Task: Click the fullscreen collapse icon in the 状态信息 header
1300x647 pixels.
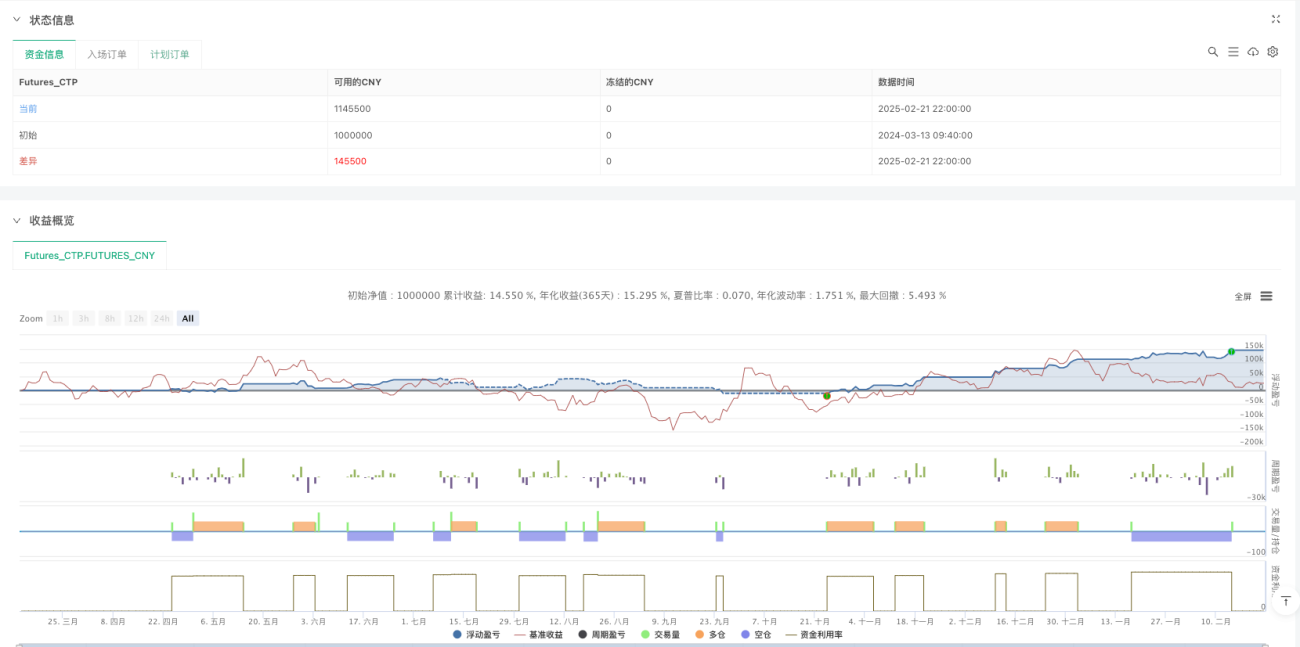Action: [1275, 19]
